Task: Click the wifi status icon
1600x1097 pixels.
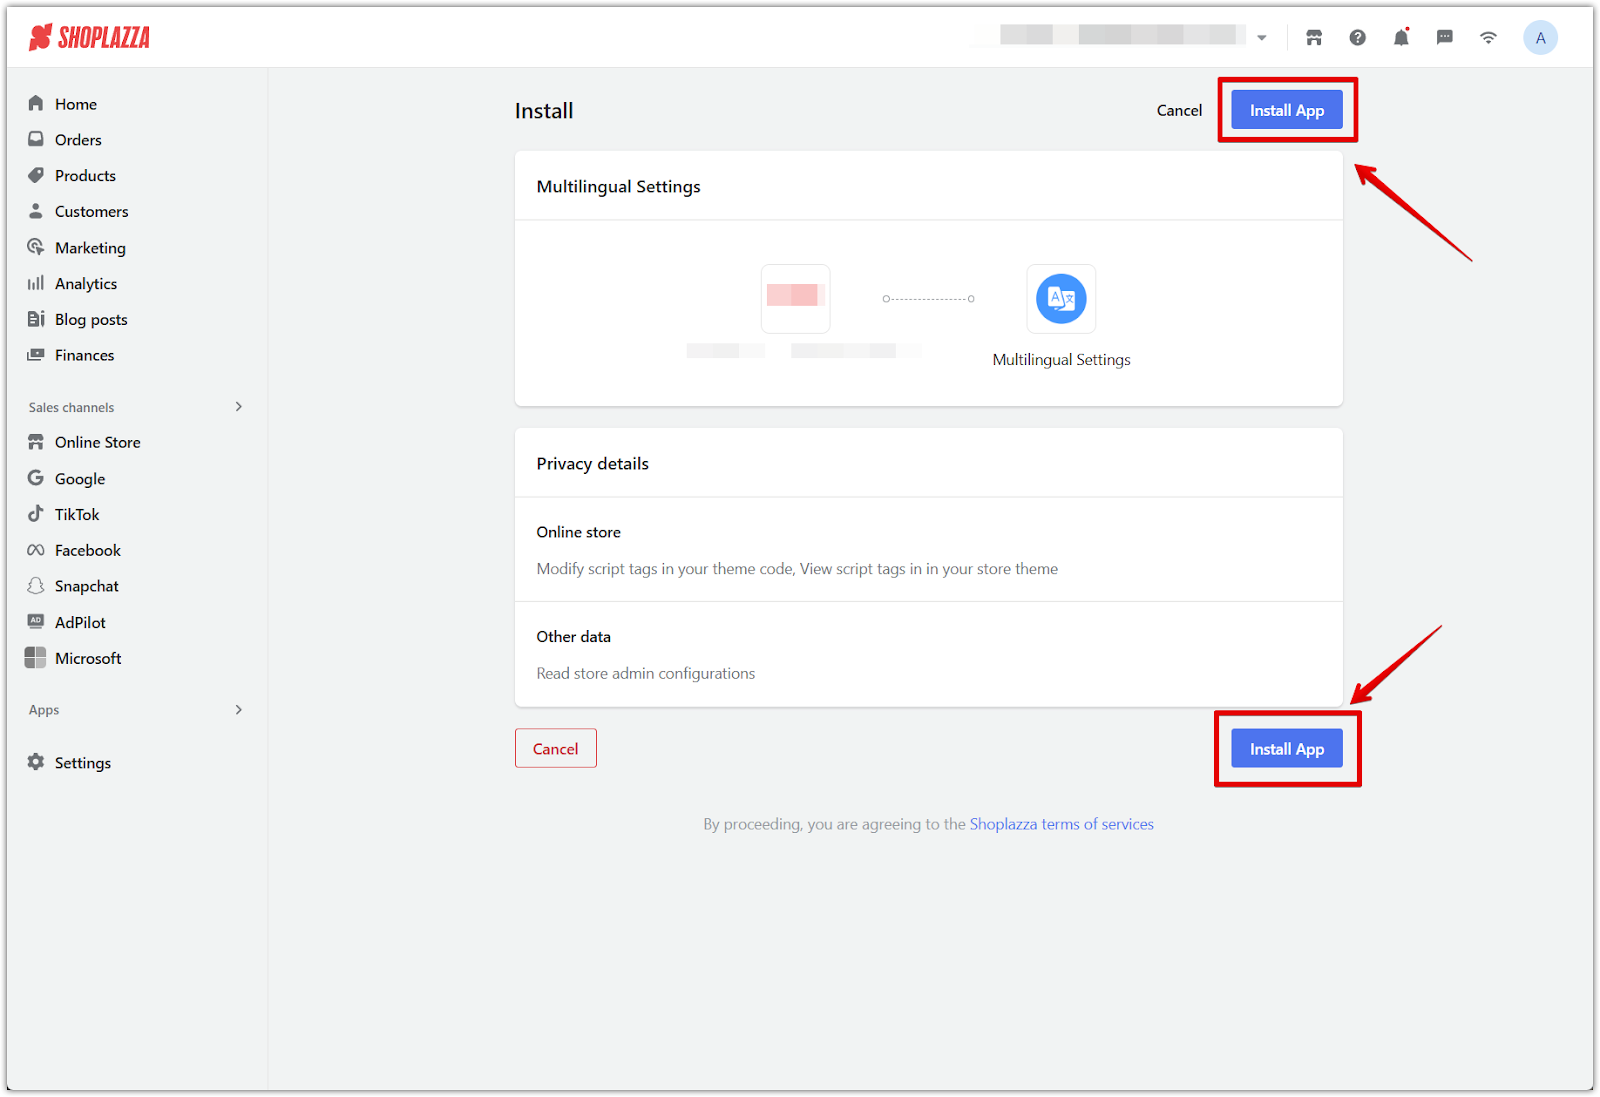Action: pos(1488,38)
